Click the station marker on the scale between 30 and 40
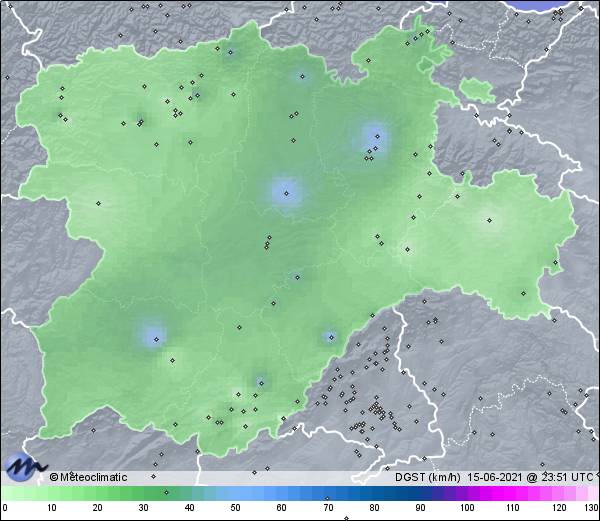This screenshot has height=521, width=600. click(x=166, y=492)
